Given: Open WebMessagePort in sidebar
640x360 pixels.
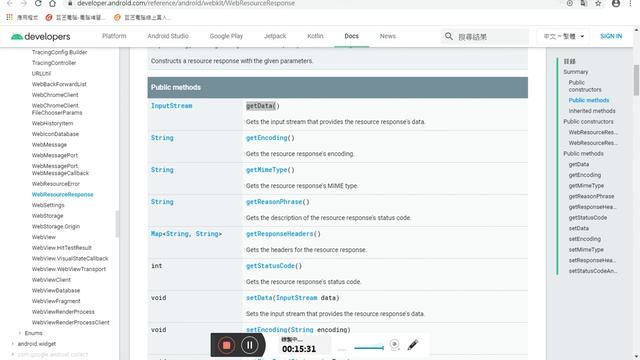Looking at the screenshot, I should [x=55, y=155].
